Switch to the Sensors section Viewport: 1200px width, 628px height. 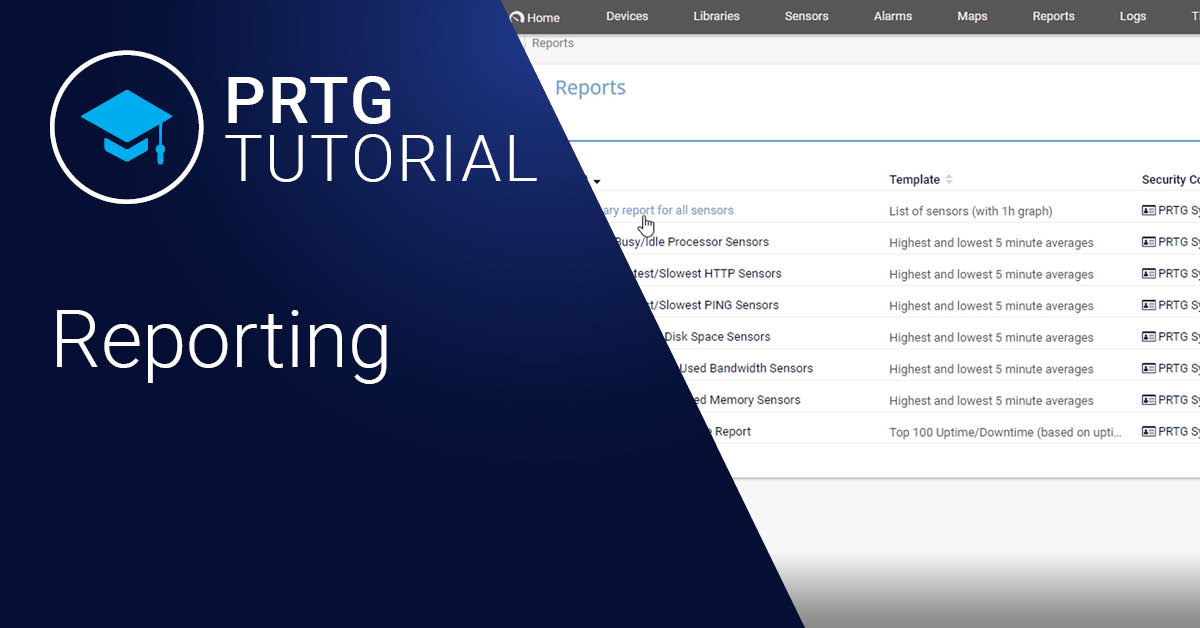tap(806, 16)
